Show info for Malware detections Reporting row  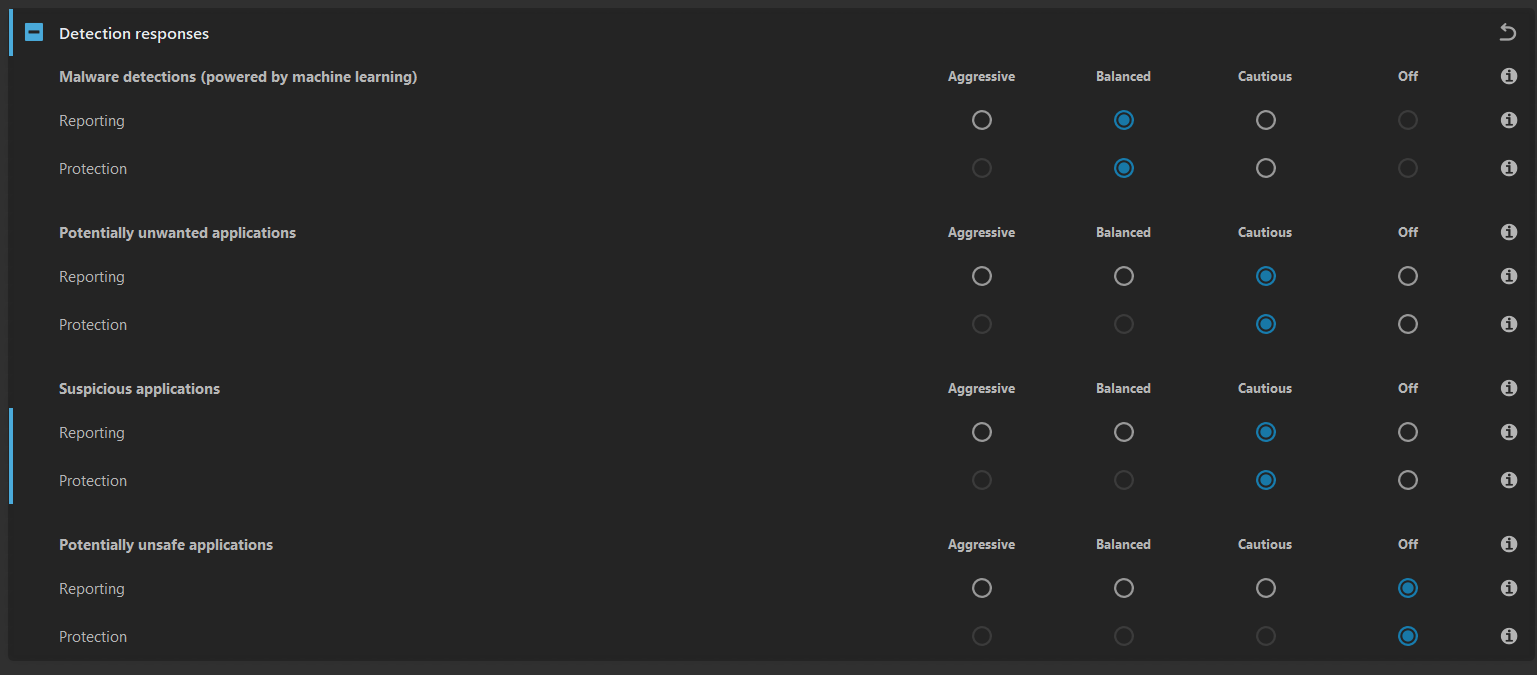[1509, 120]
